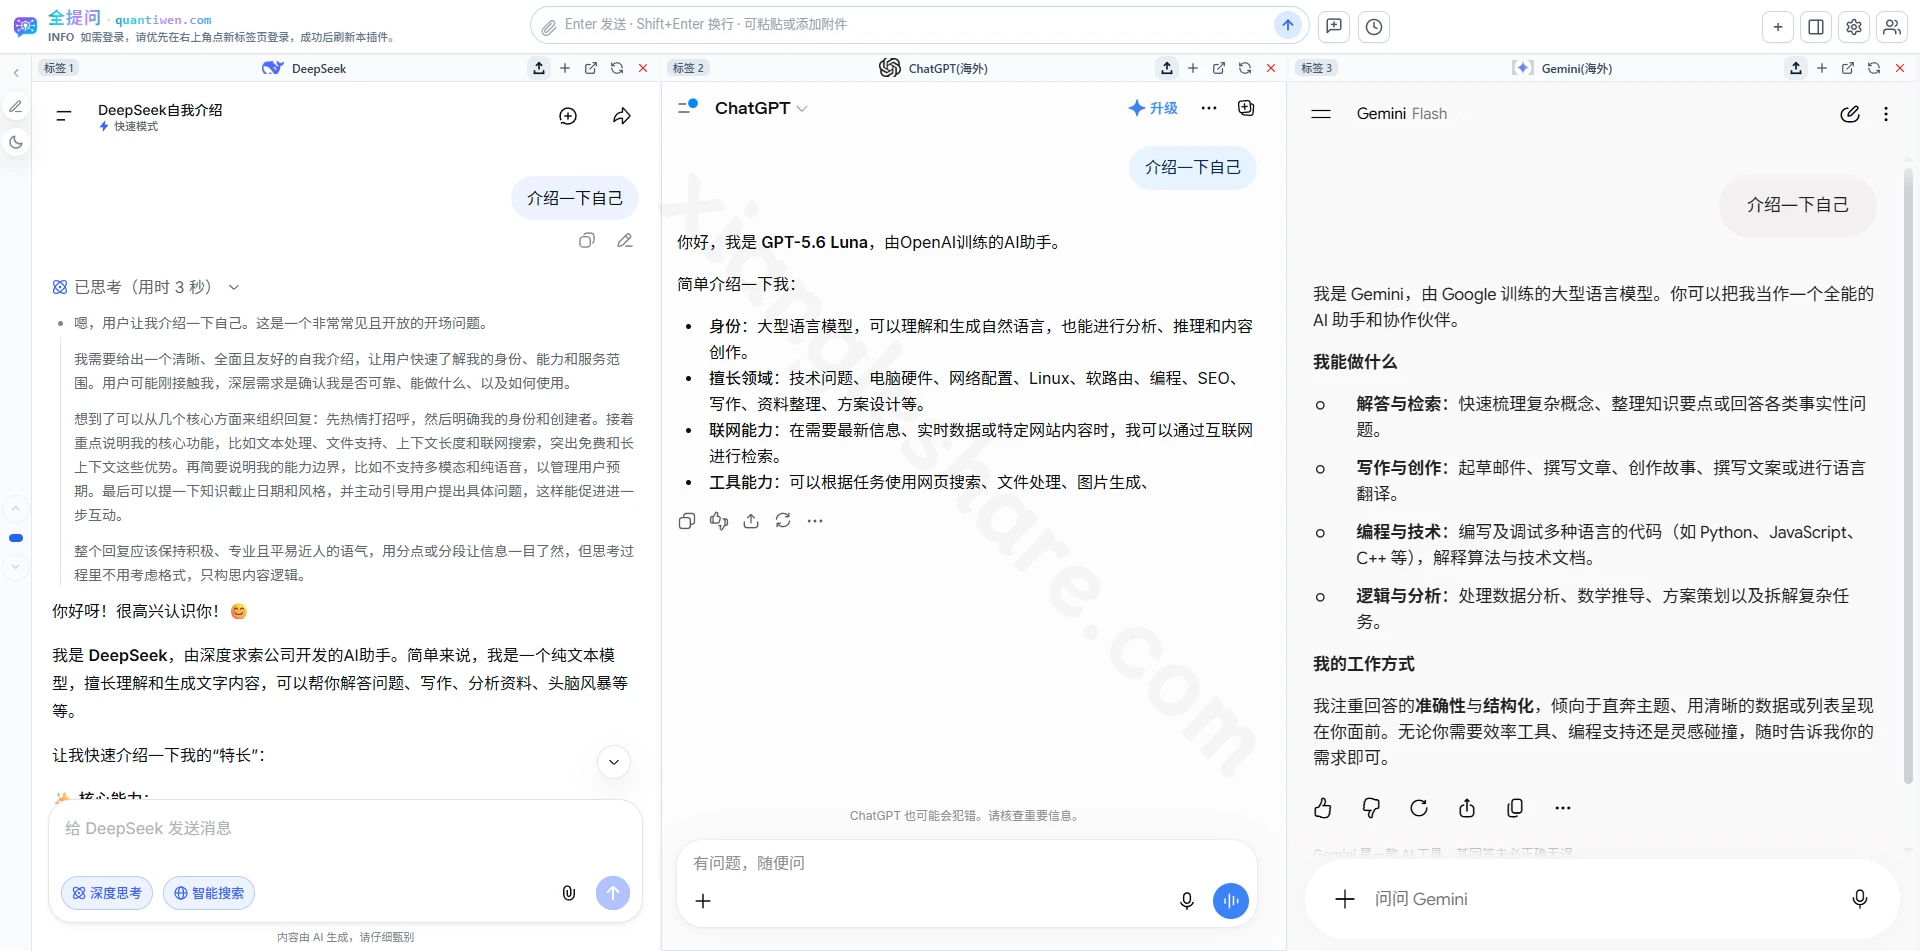Select the 标签 3 tab label
This screenshot has height=951, width=1920.
(1316, 68)
